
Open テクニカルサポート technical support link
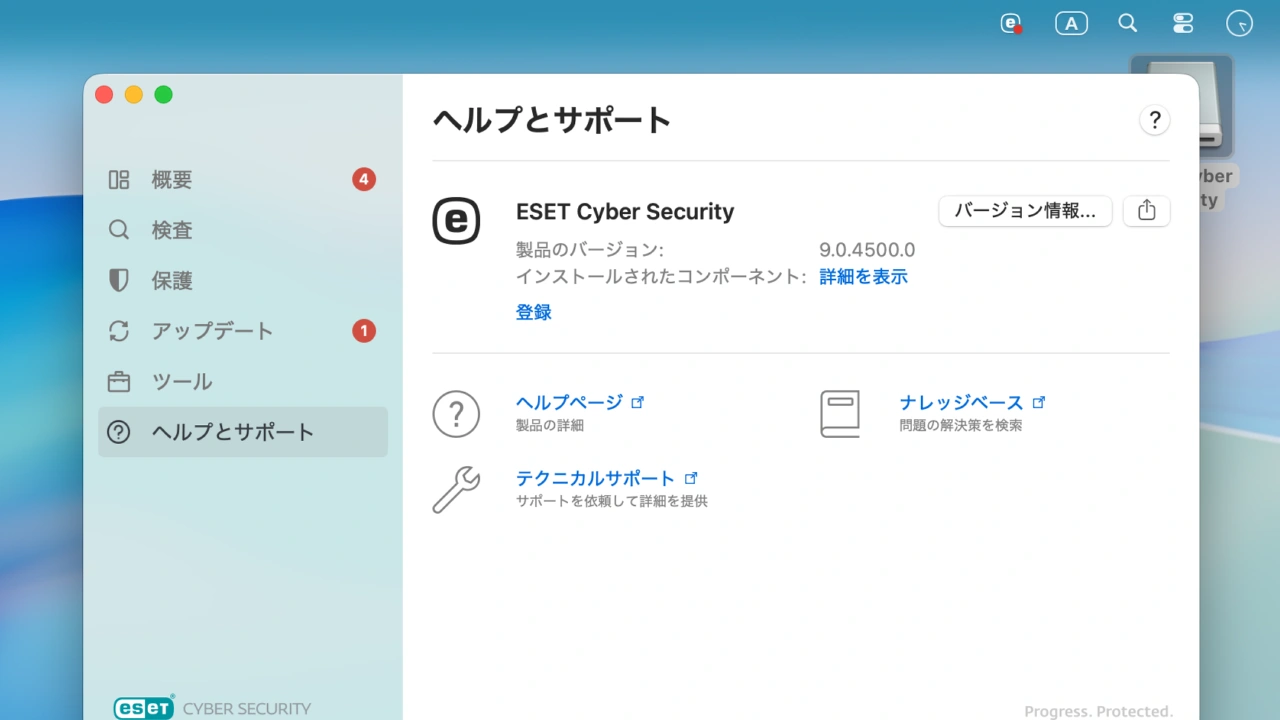(595, 478)
